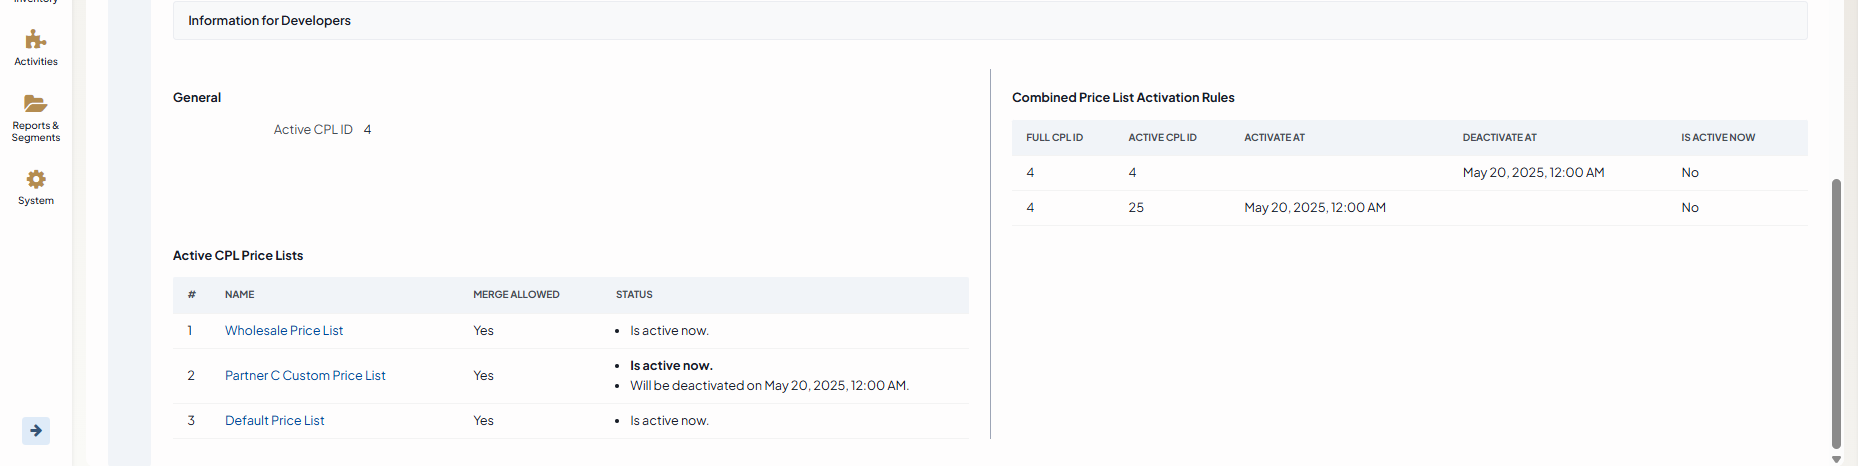Click the Reports & Segments label
This screenshot has width=1858, height=466.
[x=36, y=132]
